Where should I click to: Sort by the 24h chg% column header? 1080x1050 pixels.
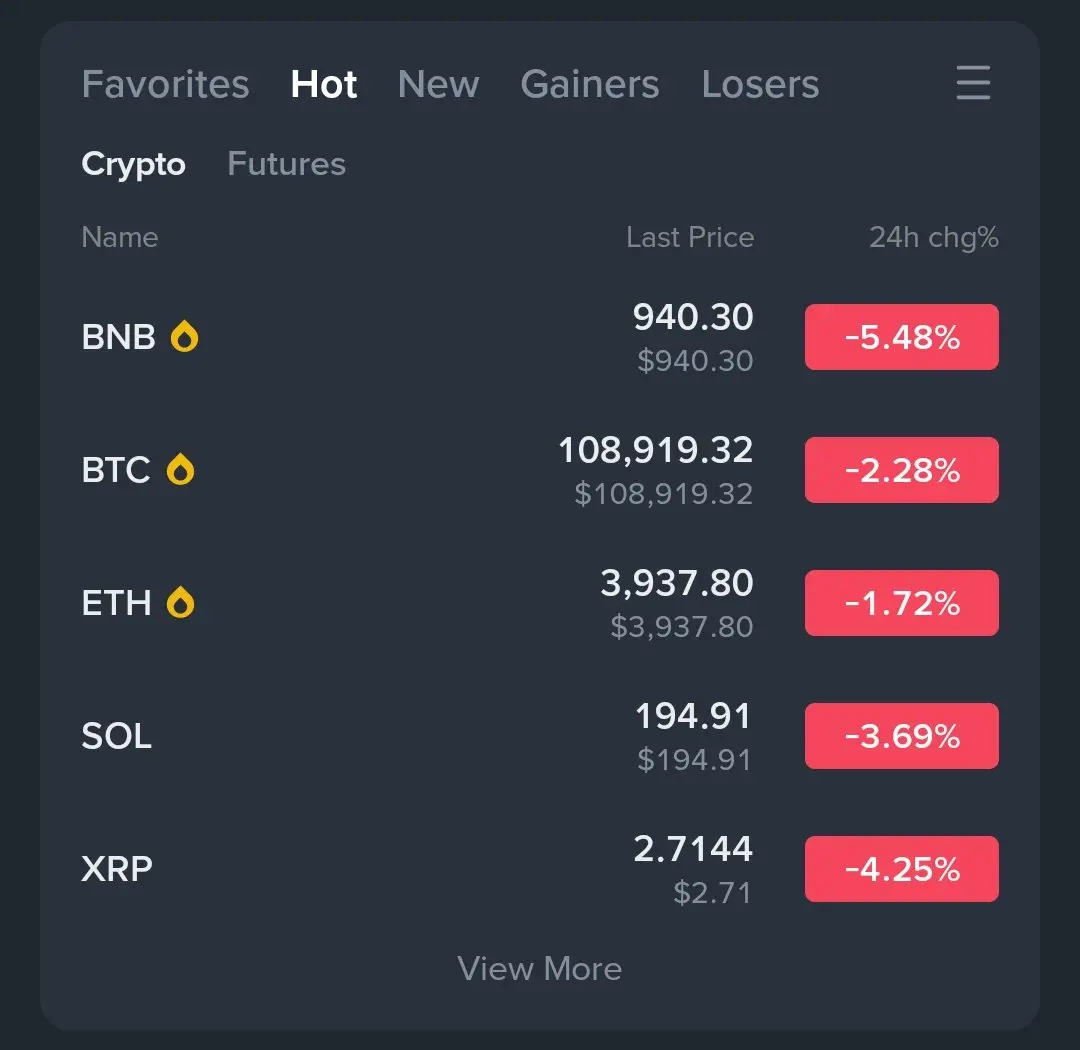[933, 237]
